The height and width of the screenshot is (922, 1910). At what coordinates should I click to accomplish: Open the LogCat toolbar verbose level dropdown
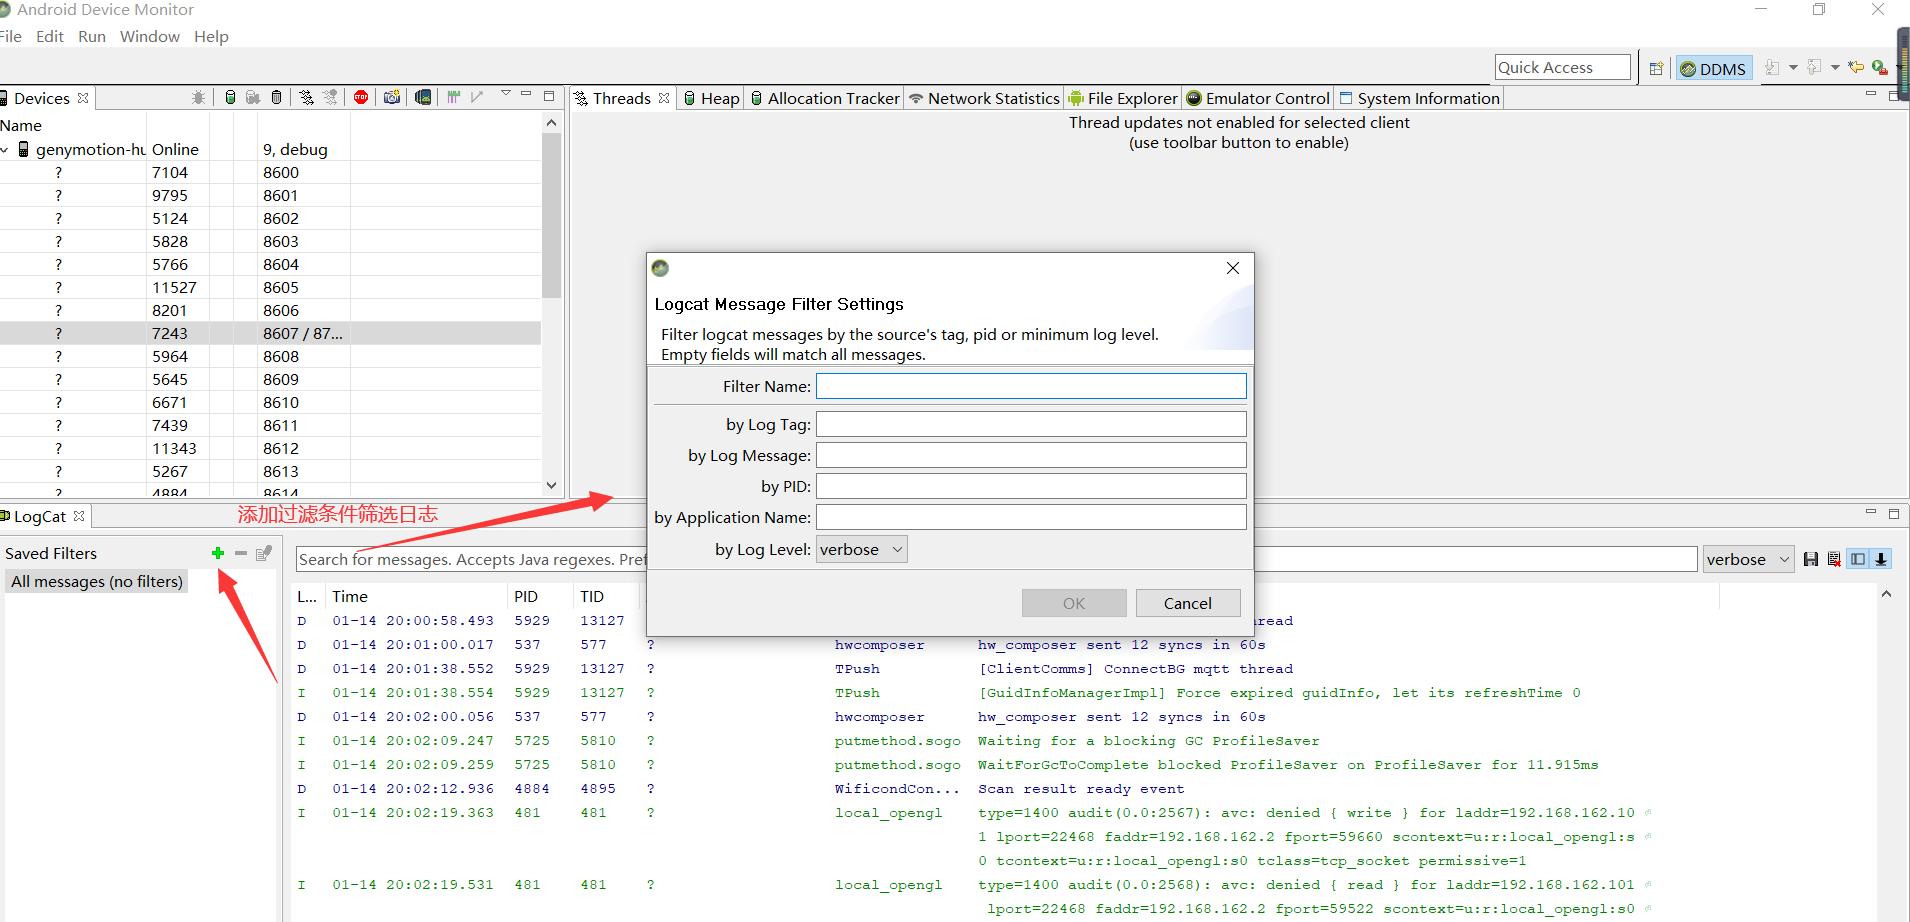[1749, 559]
